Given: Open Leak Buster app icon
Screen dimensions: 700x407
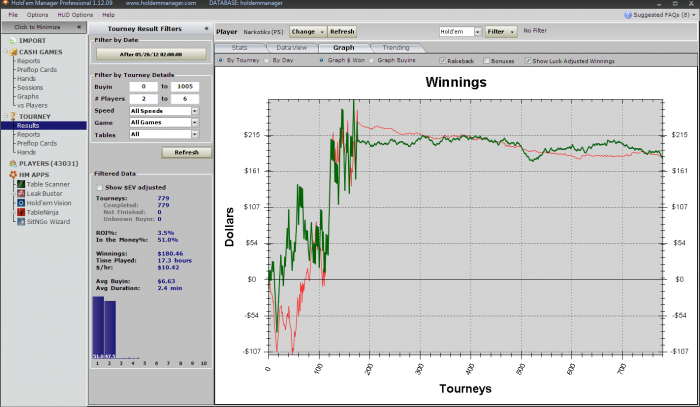Looking at the screenshot, I should (x=21, y=193).
